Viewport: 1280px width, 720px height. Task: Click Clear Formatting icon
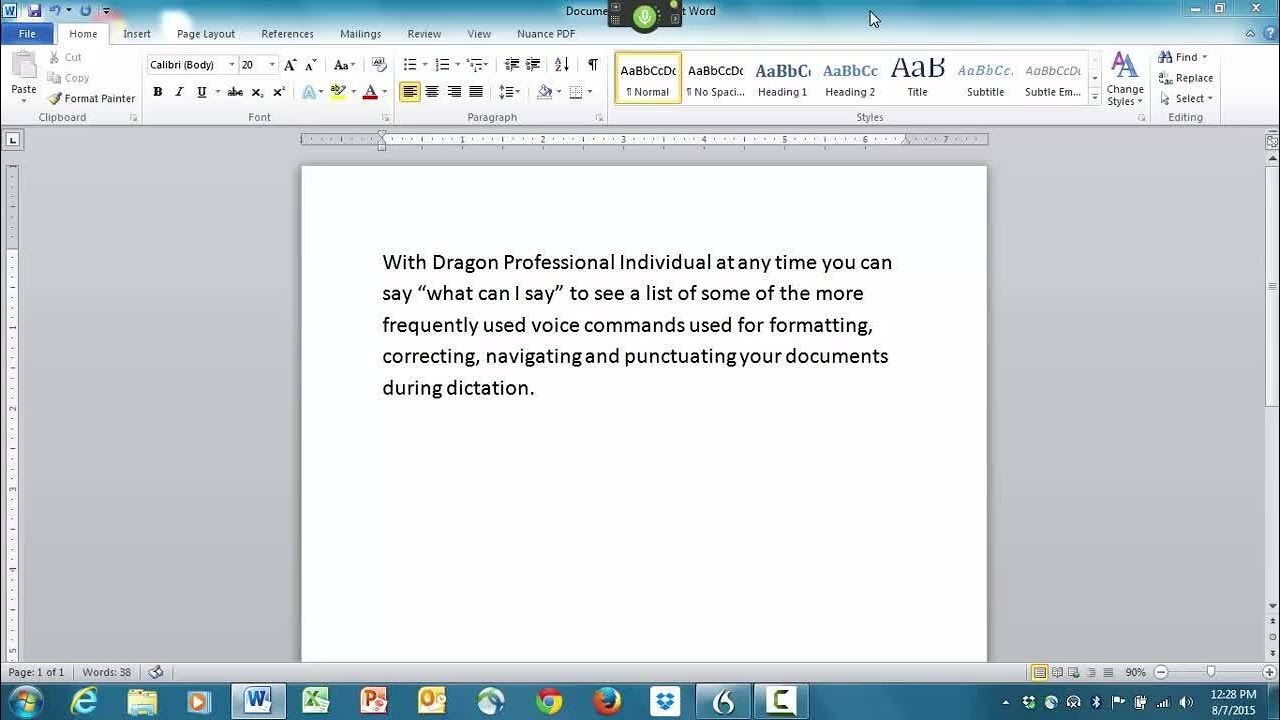[x=379, y=65]
